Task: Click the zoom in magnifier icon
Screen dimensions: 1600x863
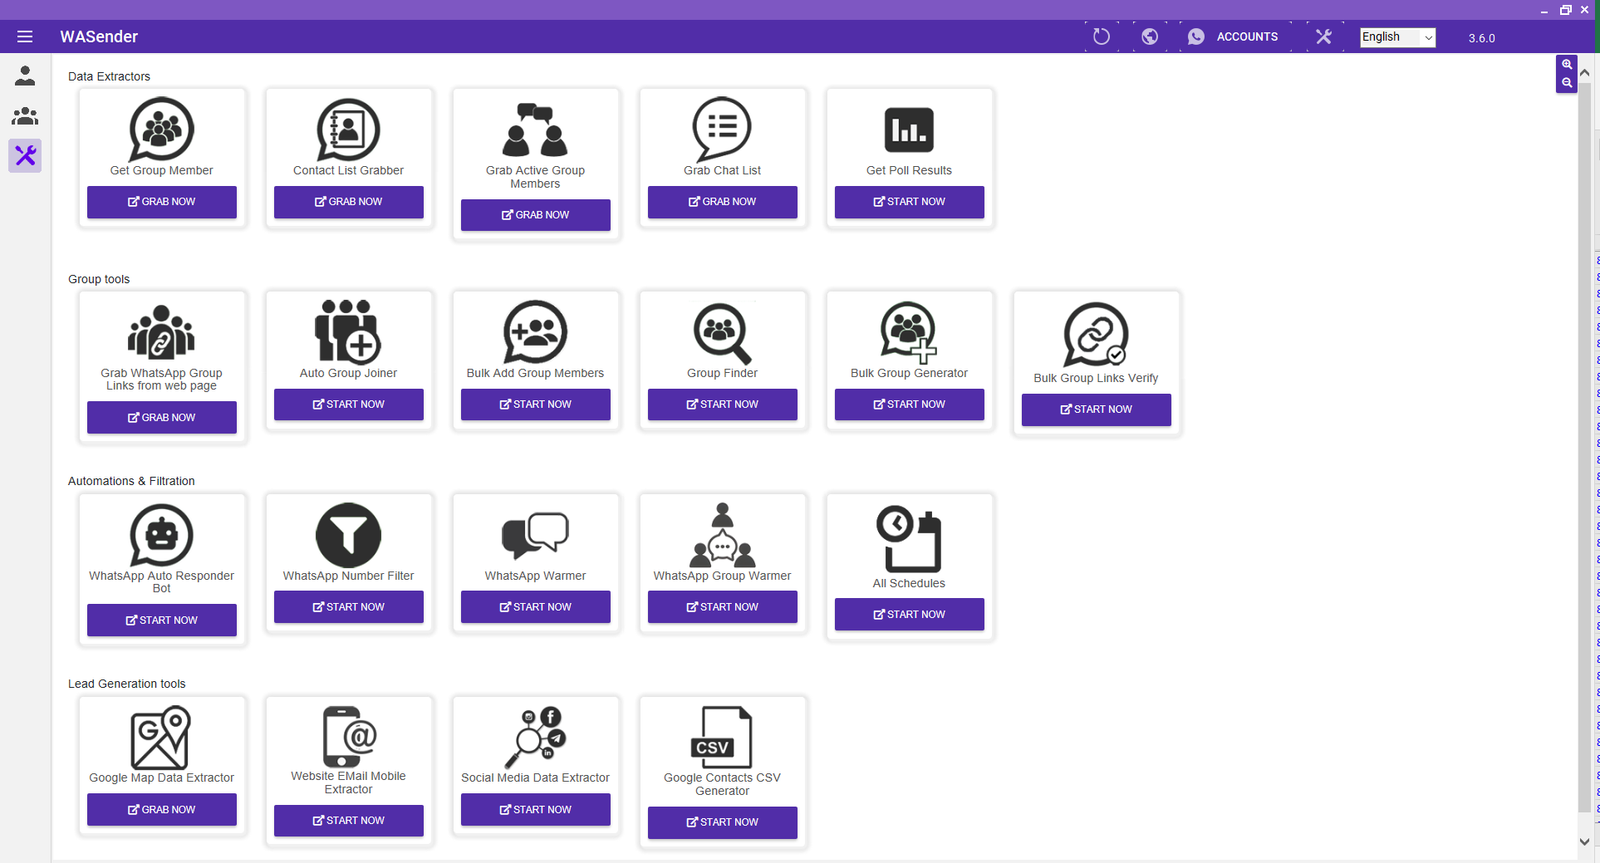Action: point(1567,65)
